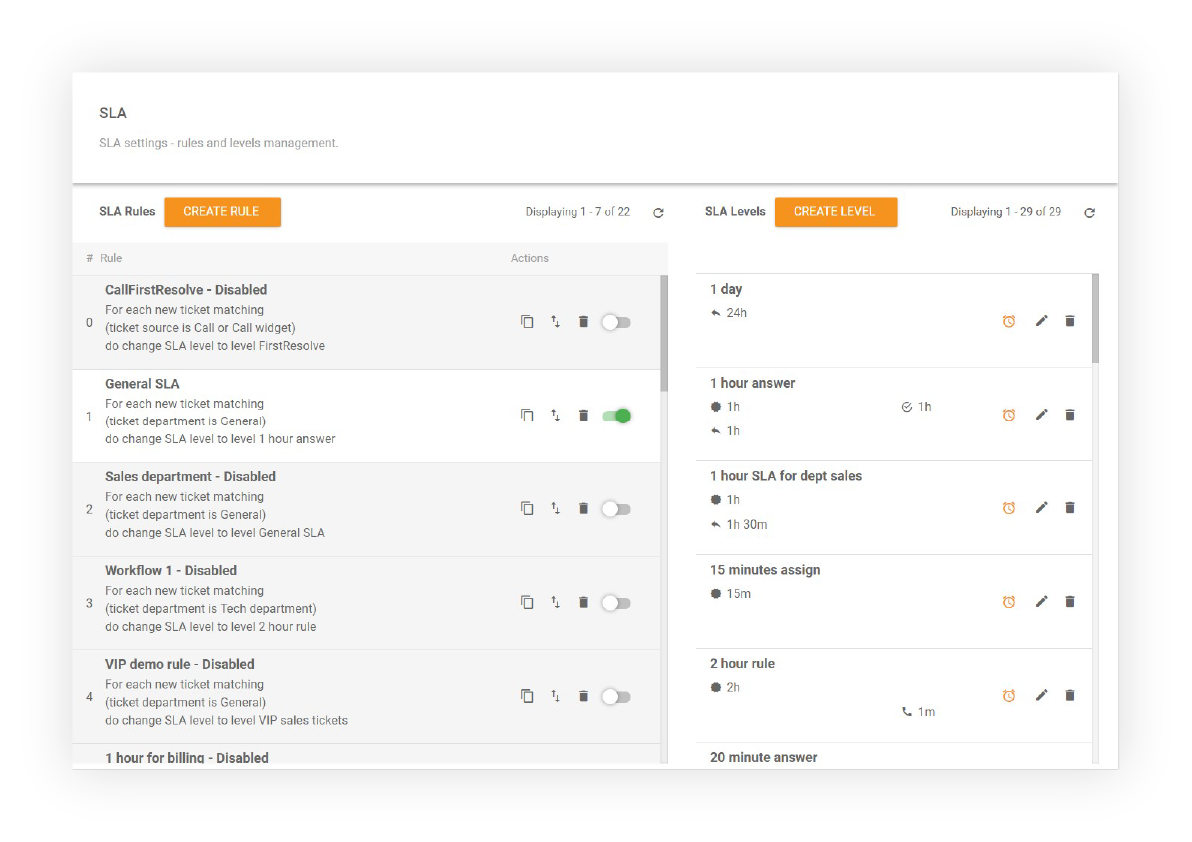Screen dimensions: 1192x842
Task: Toggle the VIP demo rule on
Action: [616, 696]
